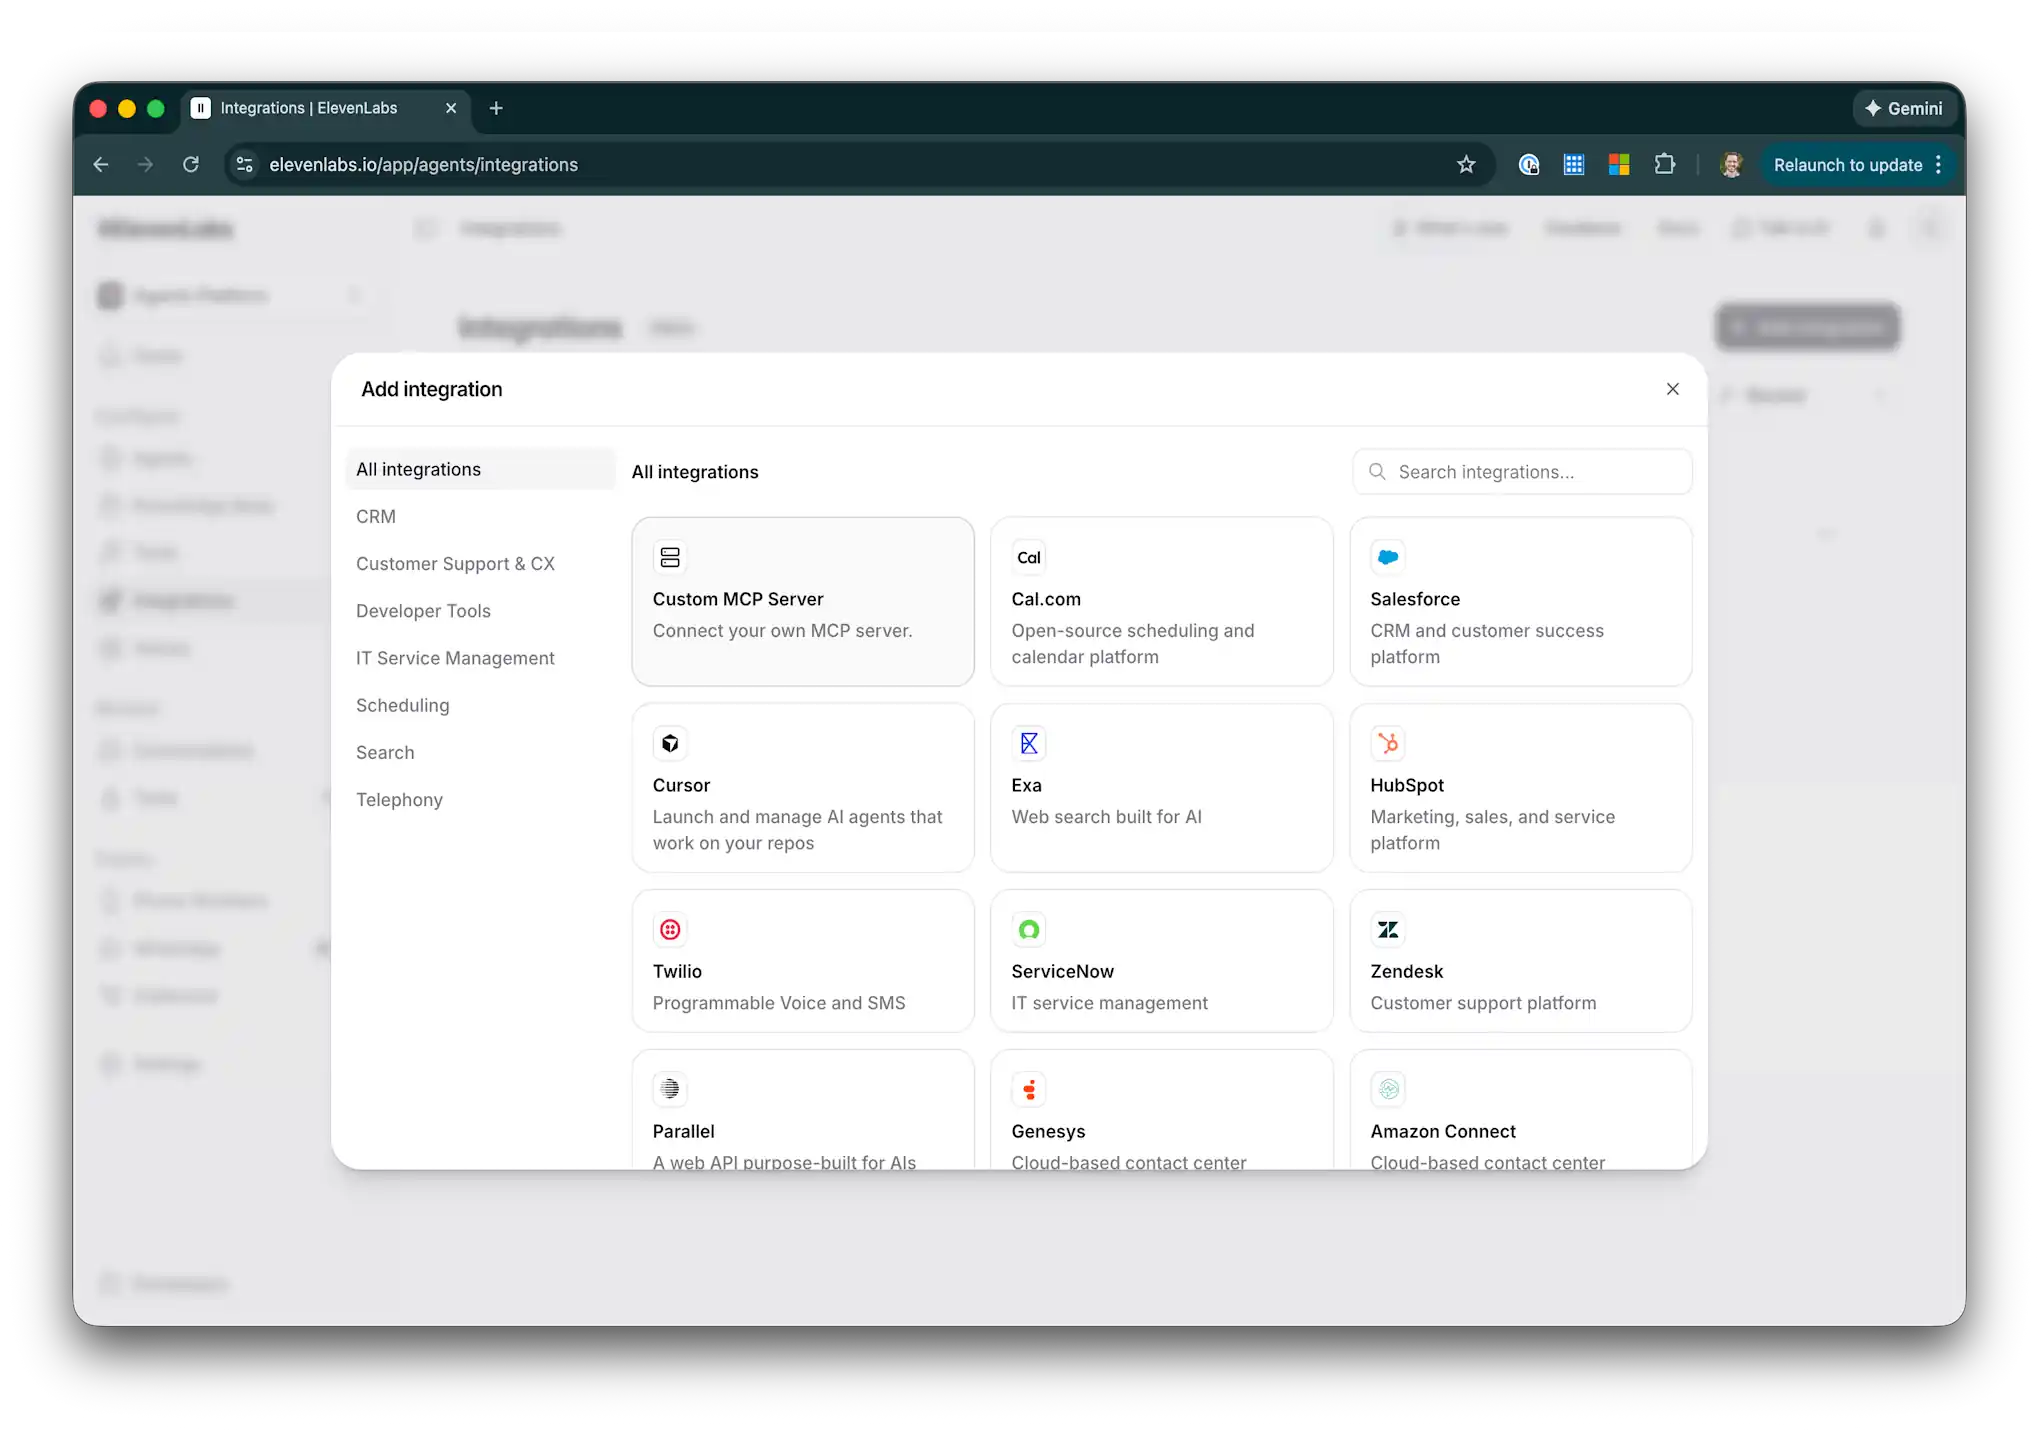
Task: Click the Zendesk logo icon
Action: click(1388, 929)
